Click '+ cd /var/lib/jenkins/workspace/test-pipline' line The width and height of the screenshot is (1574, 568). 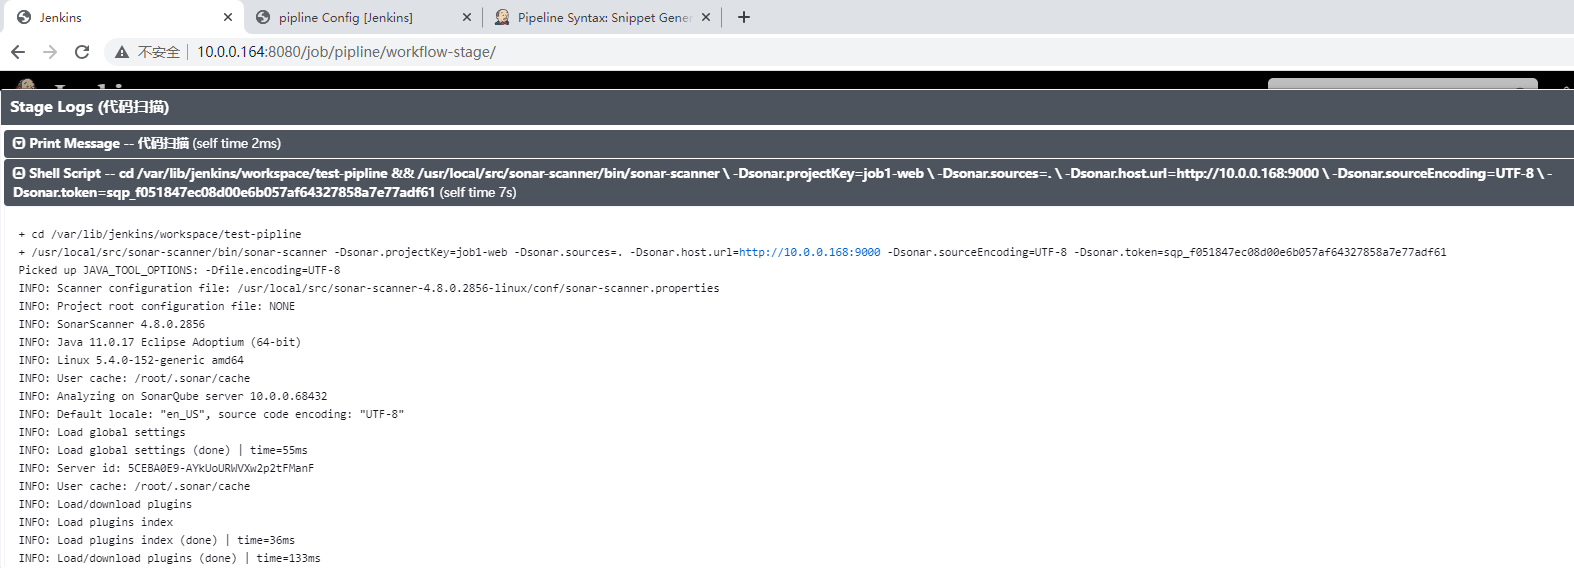coord(159,234)
